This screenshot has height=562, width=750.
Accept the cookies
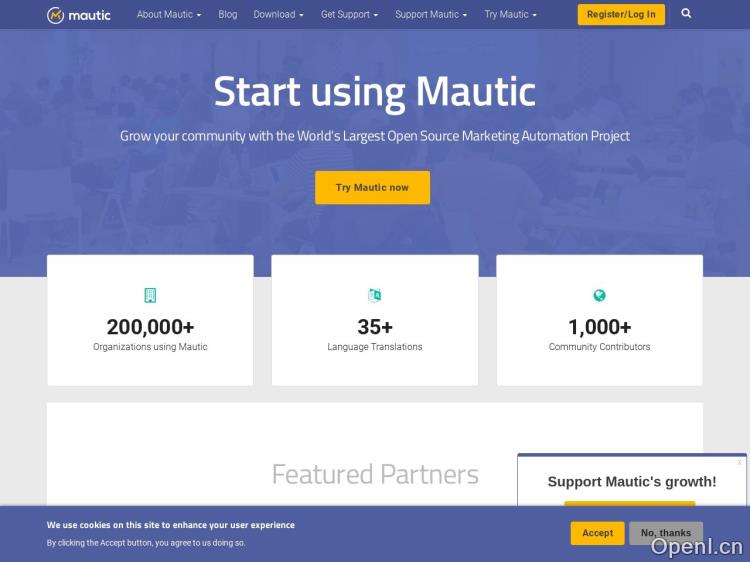click(x=597, y=533)
